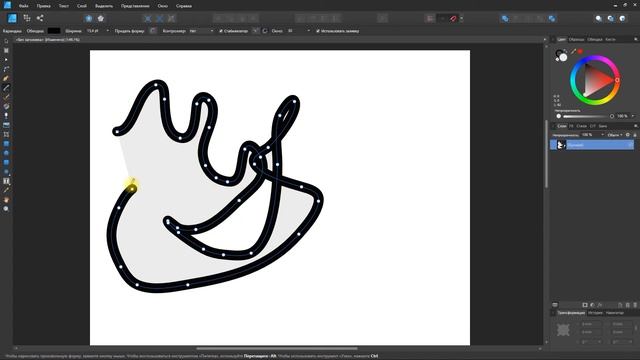Lock the layer with the padlock icon

635,135
